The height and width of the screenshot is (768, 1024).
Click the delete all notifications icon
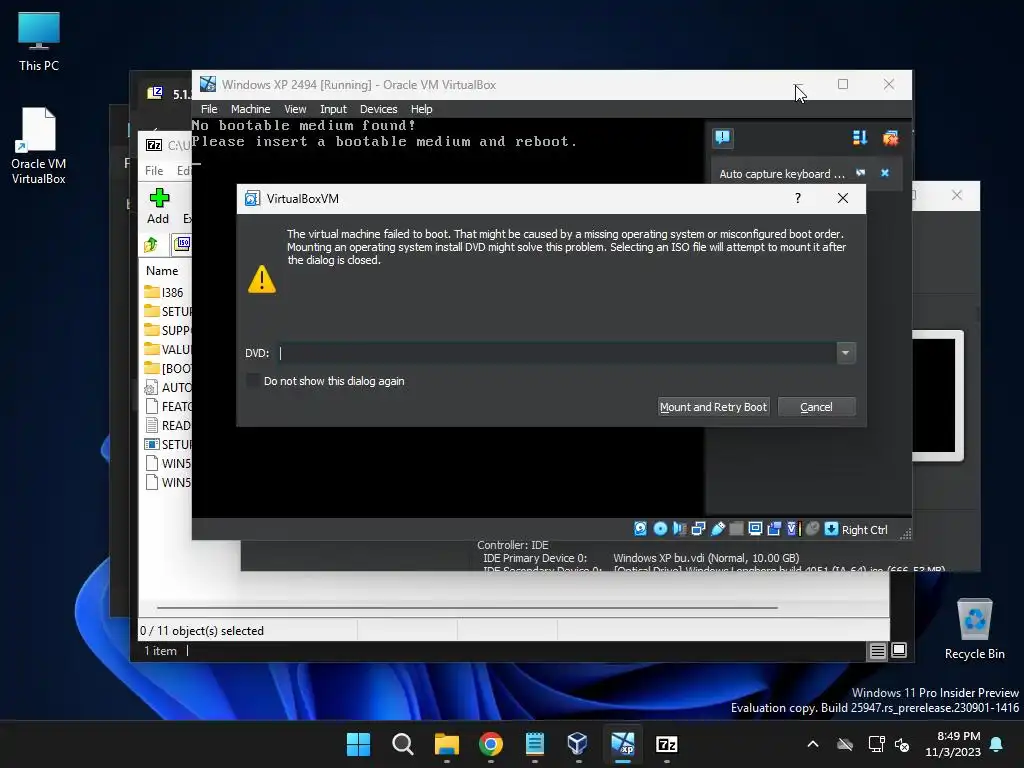[x=890, y=137]
